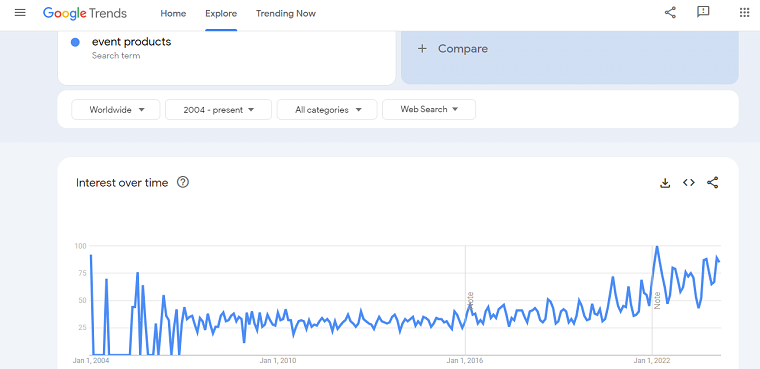
Task: Show help for Interest over time
Action: [183, 182]
